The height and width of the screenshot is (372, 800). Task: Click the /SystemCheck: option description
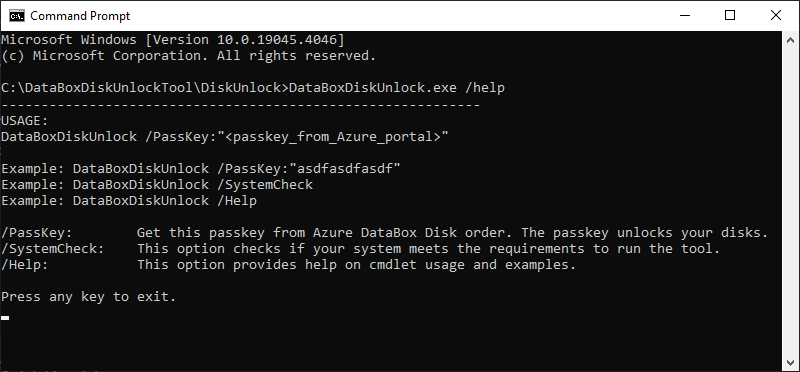[x=361, y=249]
